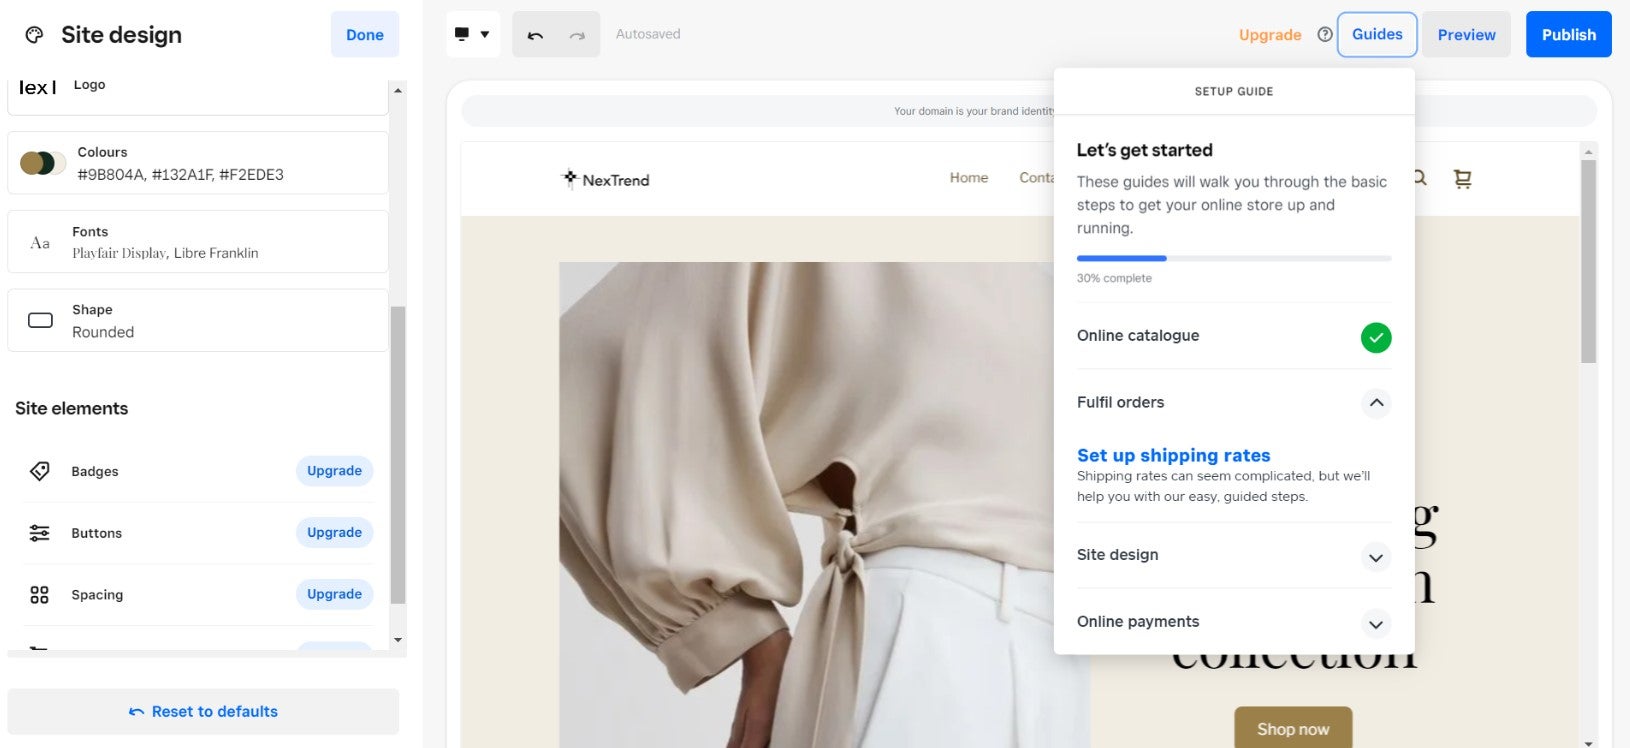
Task: Click the Site elements heading
Action: point(71,408)
